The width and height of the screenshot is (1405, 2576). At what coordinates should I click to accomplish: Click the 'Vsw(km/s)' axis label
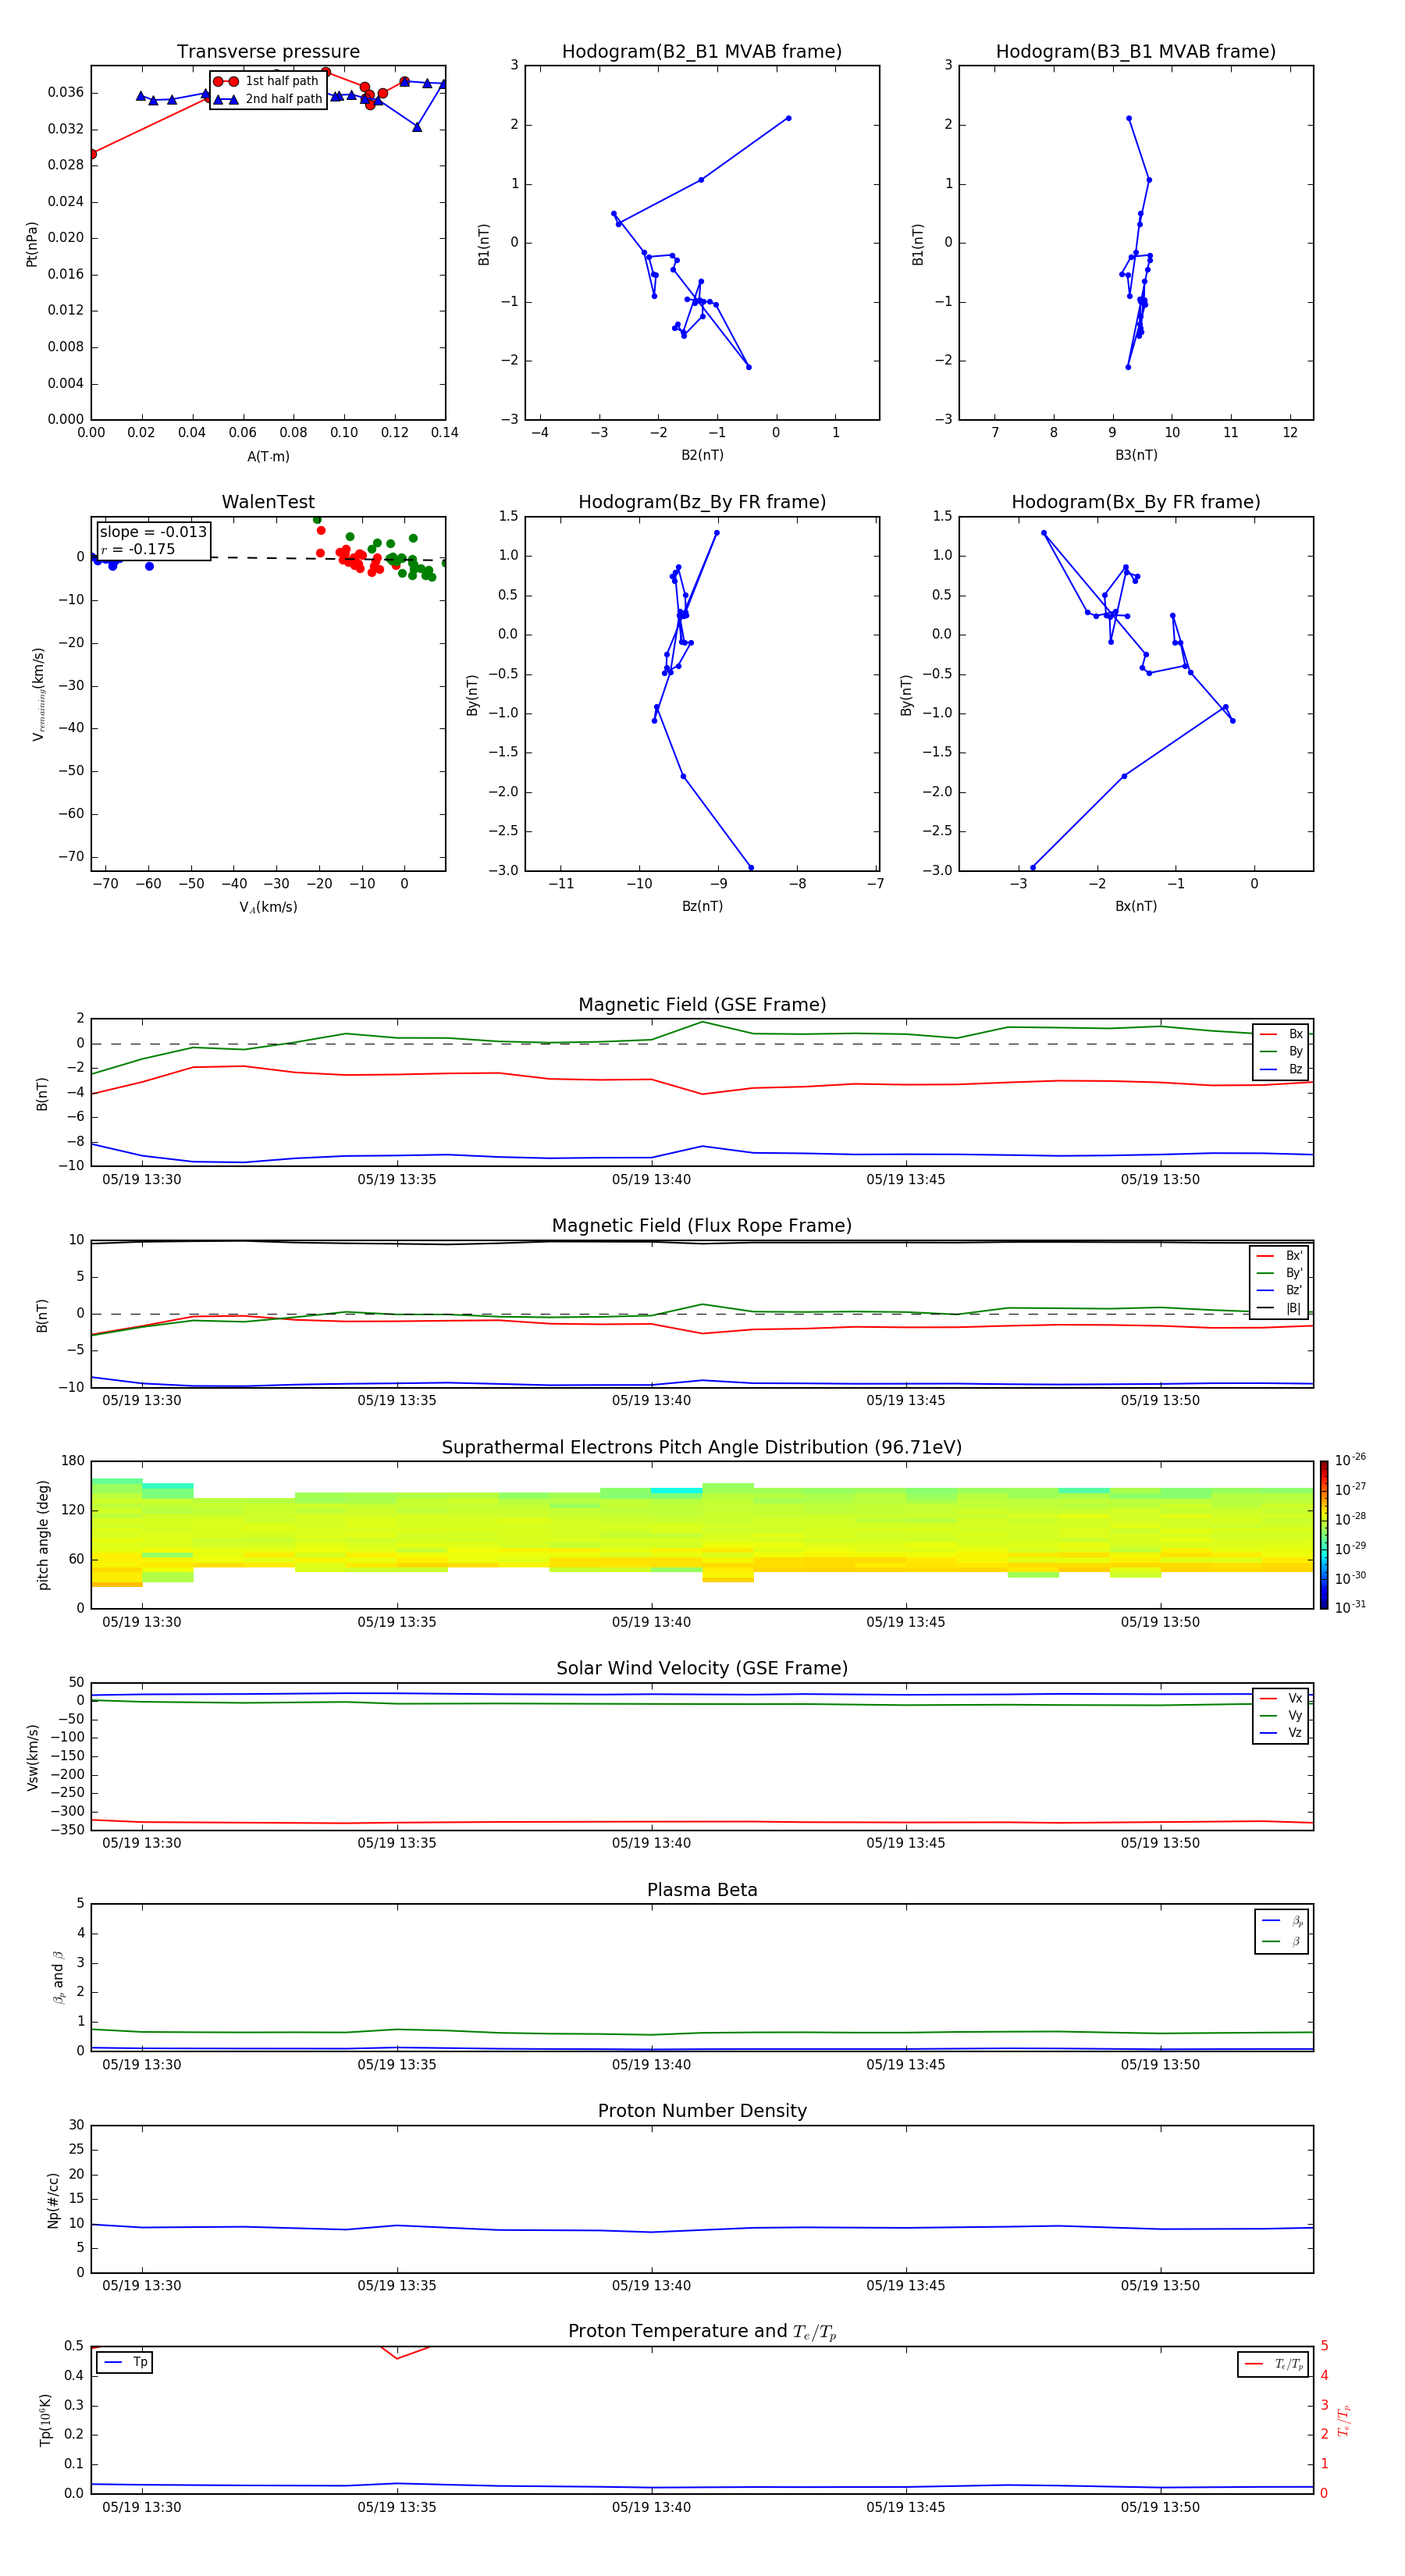click(x=32, y=1757)
